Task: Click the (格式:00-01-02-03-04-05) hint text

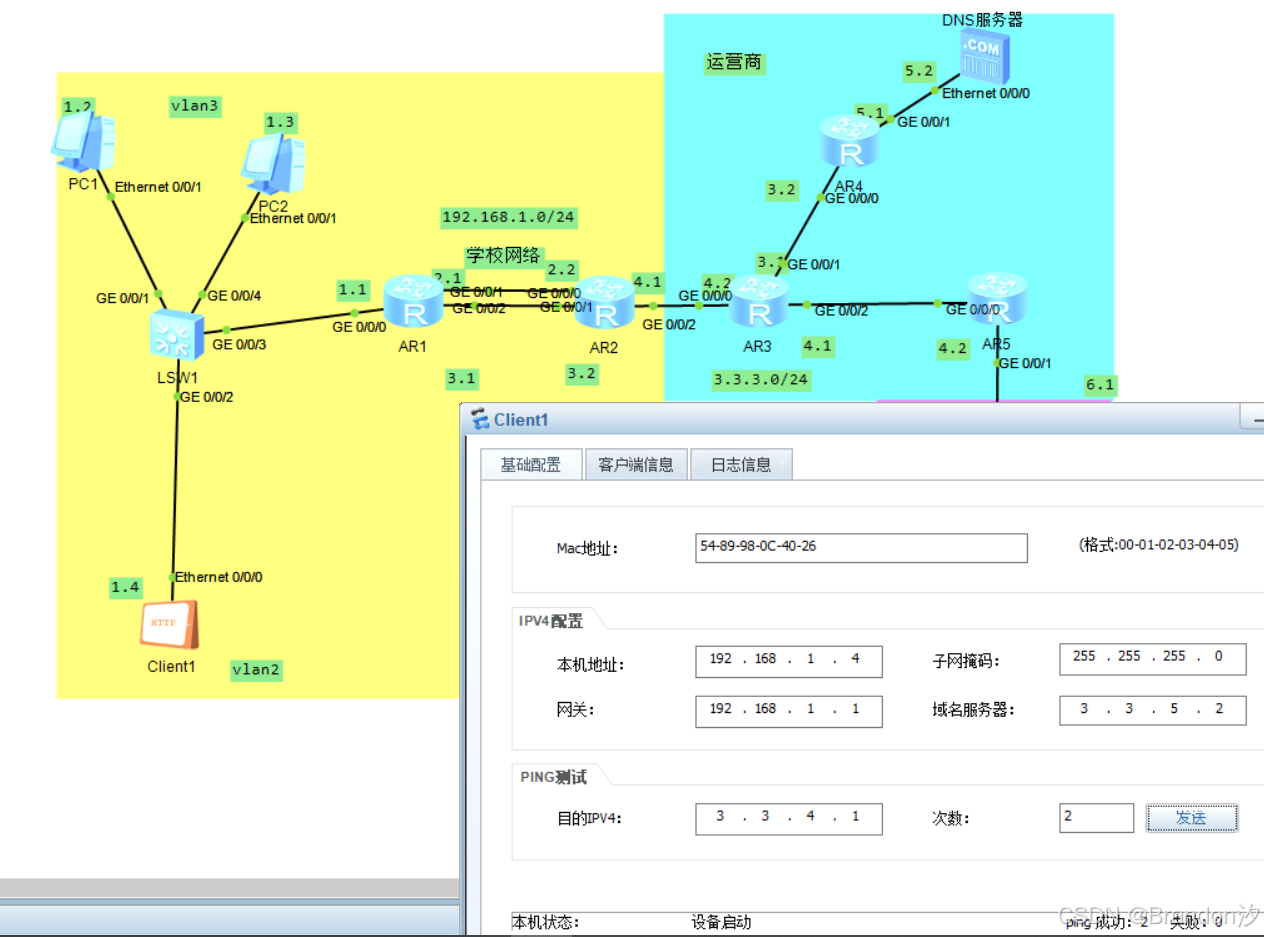Action: pos(1158,545)
